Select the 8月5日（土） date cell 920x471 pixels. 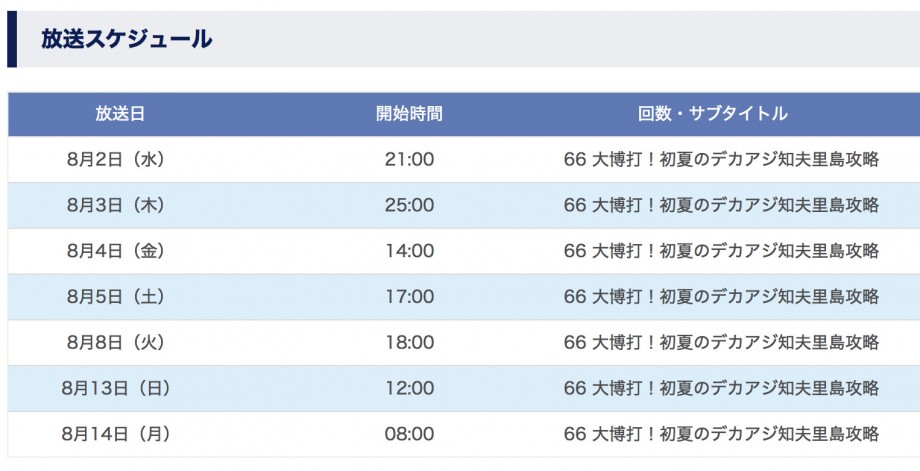(x=116, y=296)
